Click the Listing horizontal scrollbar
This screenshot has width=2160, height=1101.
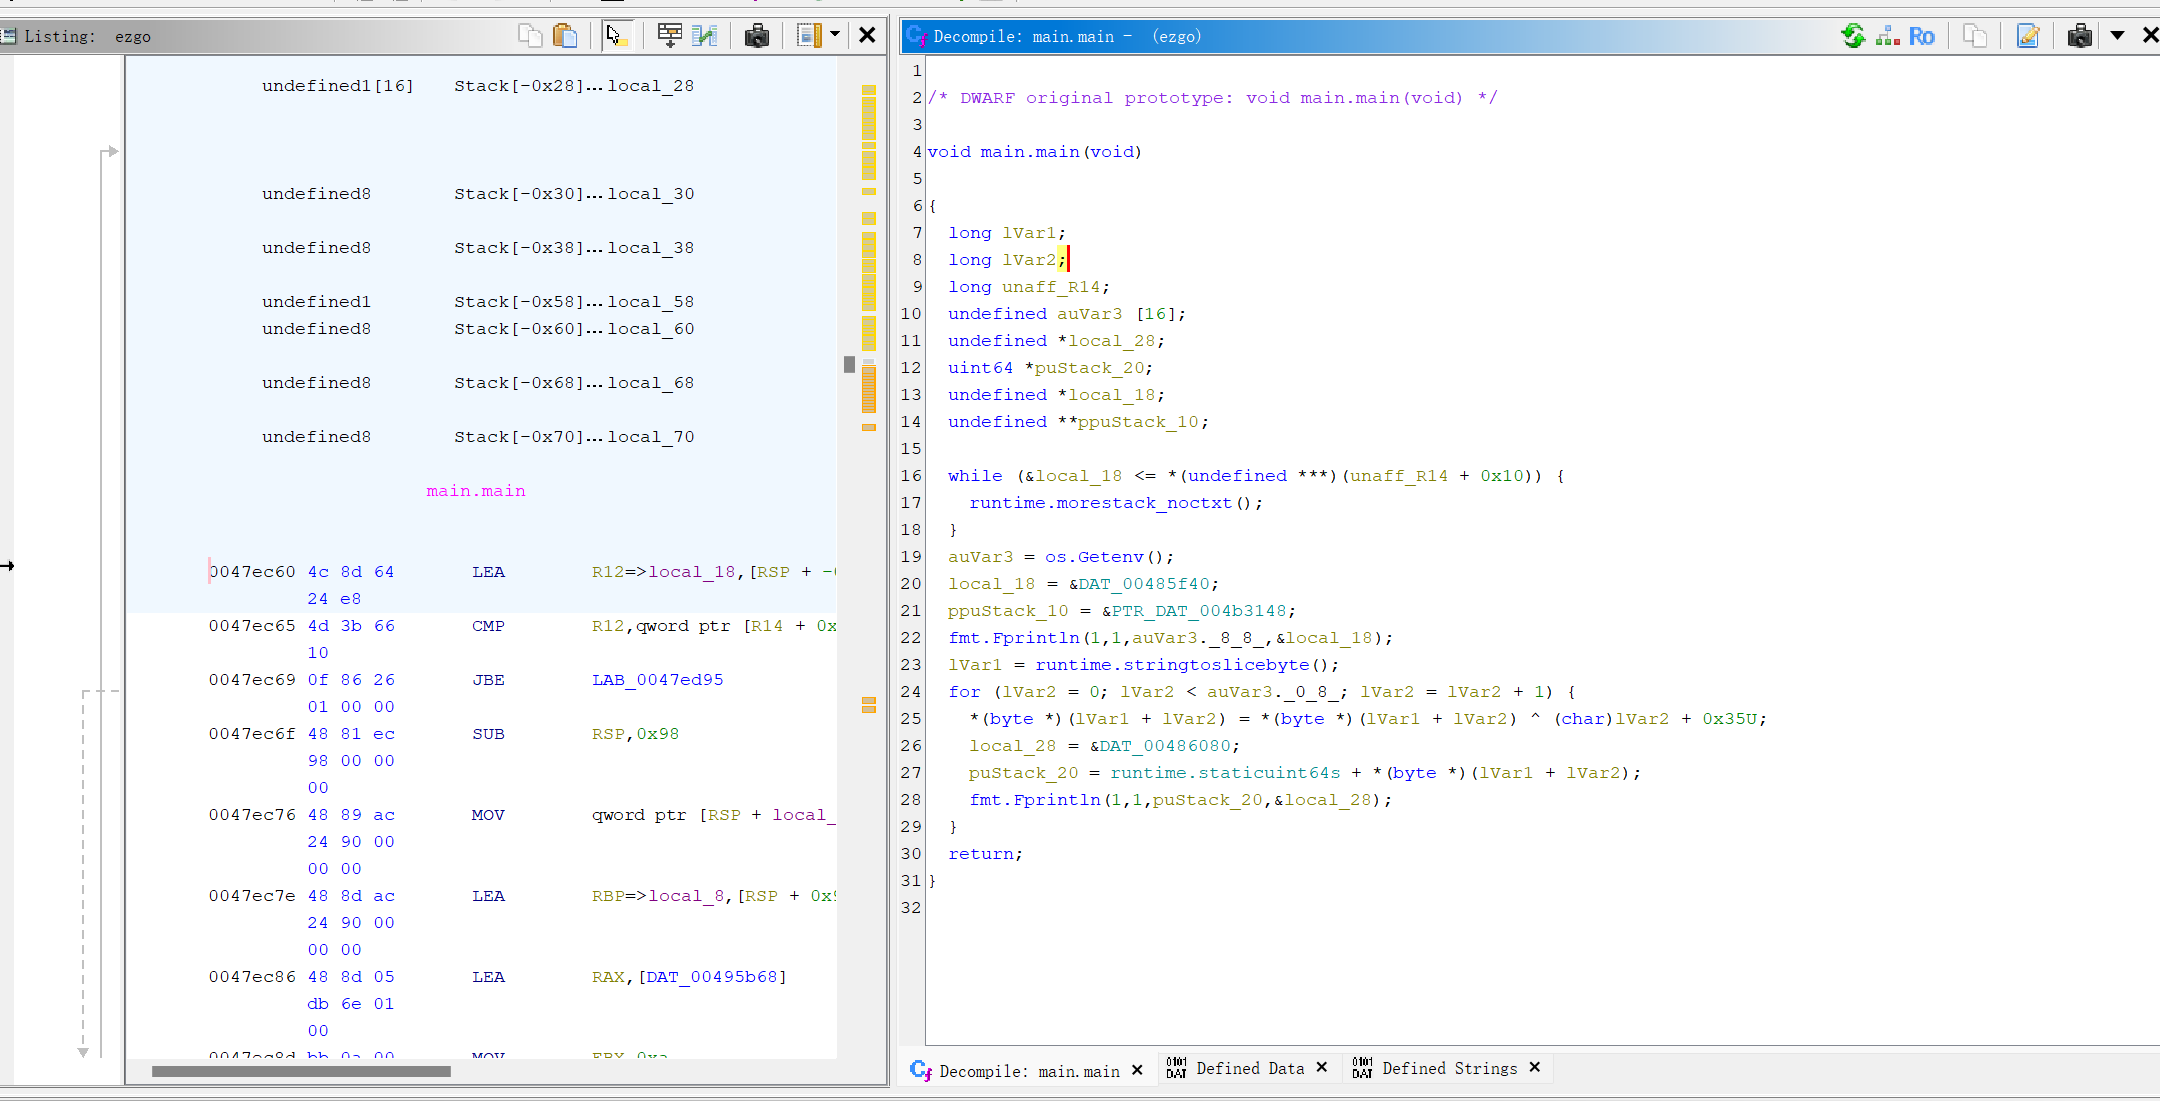tap(301, 1071)
